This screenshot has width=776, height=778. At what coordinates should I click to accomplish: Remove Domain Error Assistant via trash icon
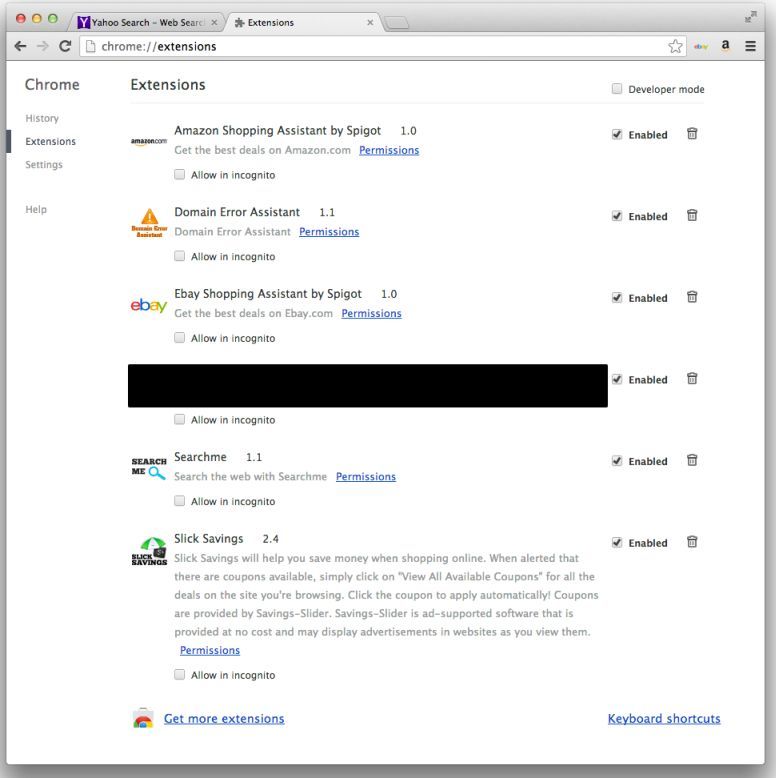pos(692,215)
